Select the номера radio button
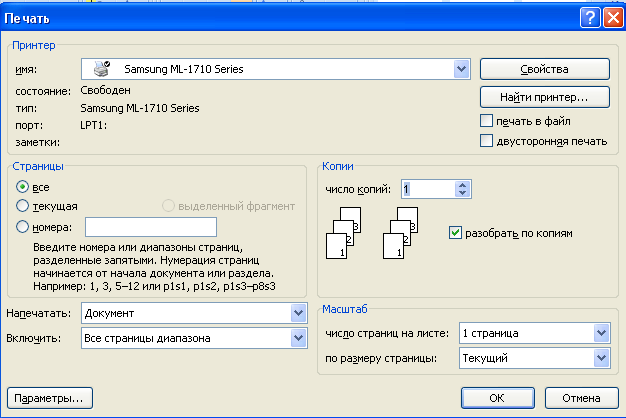The image size is (626, 418). pyautogui.click(x=22, y=227)
